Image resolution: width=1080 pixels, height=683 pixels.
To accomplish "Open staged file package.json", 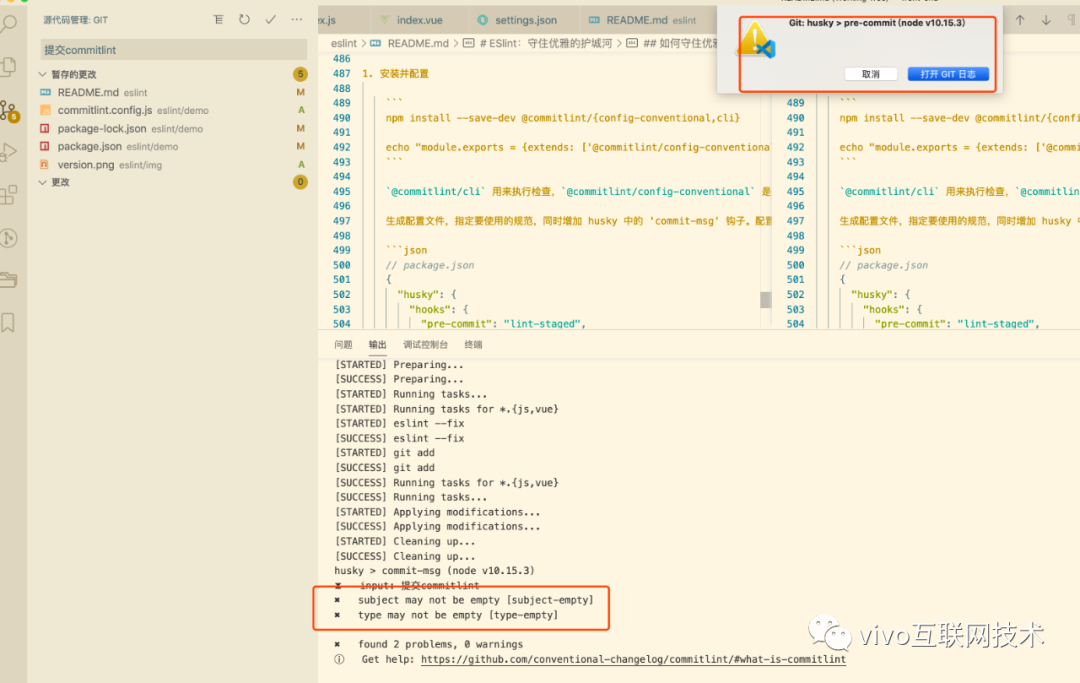I will click(172, 146).
